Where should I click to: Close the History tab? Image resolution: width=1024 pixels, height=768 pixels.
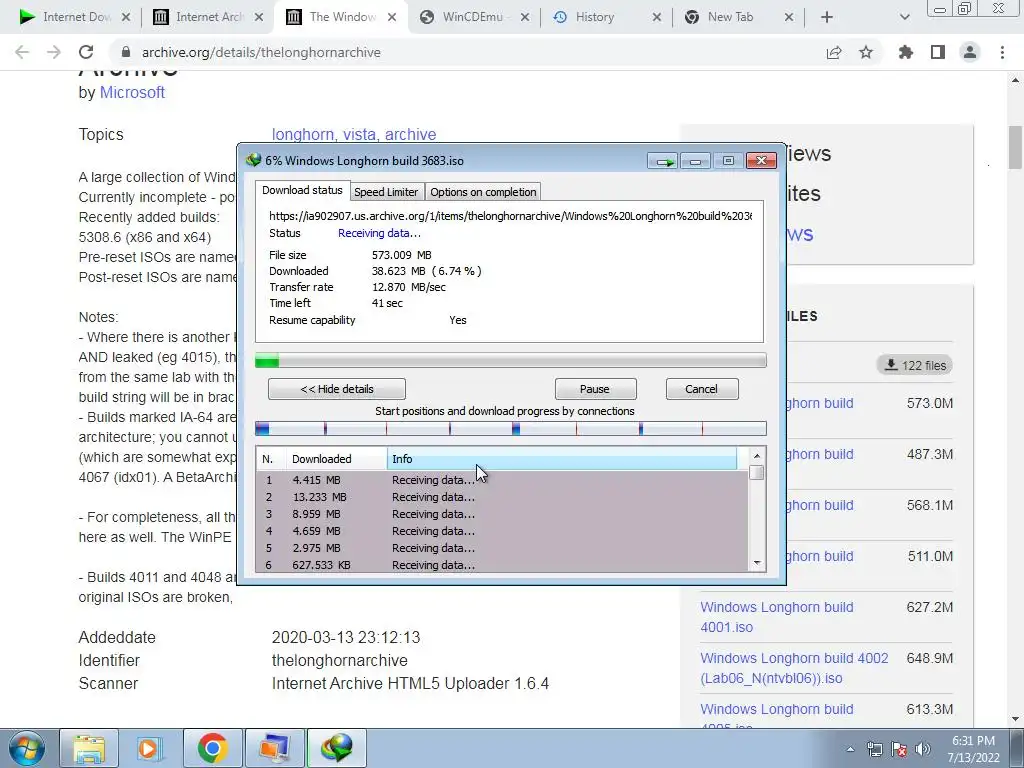click(x=657, y=18)
